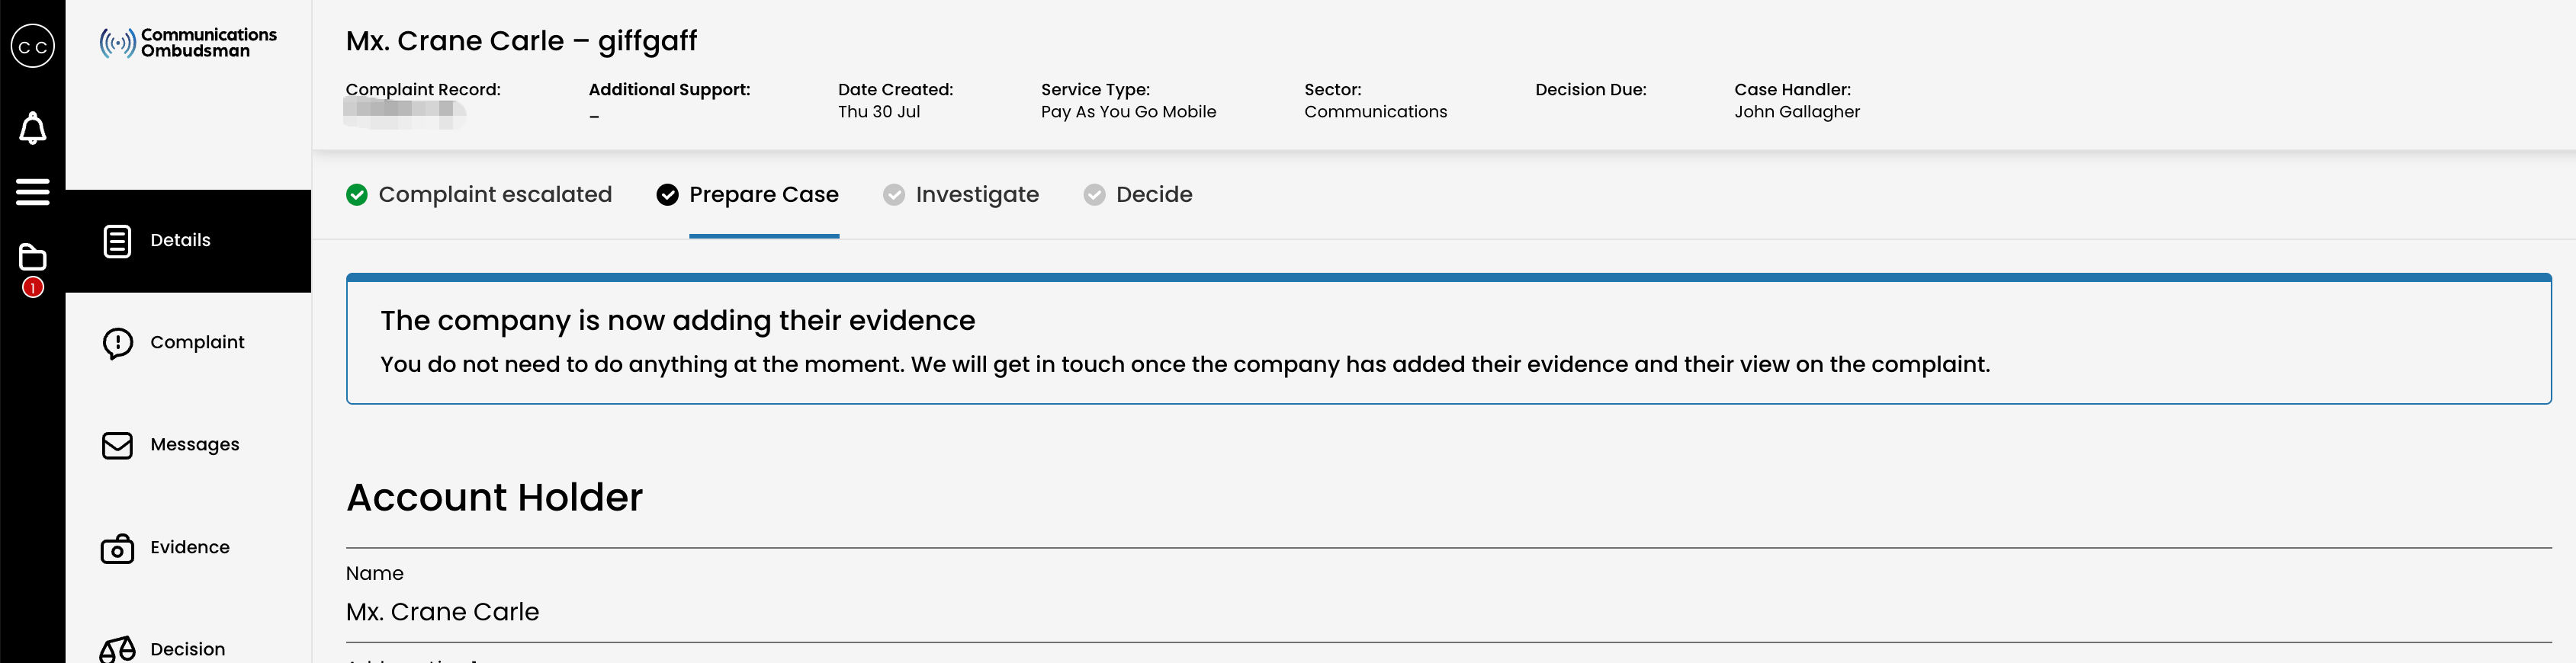Image resolution: width=2576 pixels, height=663 pixels.
Task: Click the green Complaint escalated checkmark
Action: click(357, 195)
